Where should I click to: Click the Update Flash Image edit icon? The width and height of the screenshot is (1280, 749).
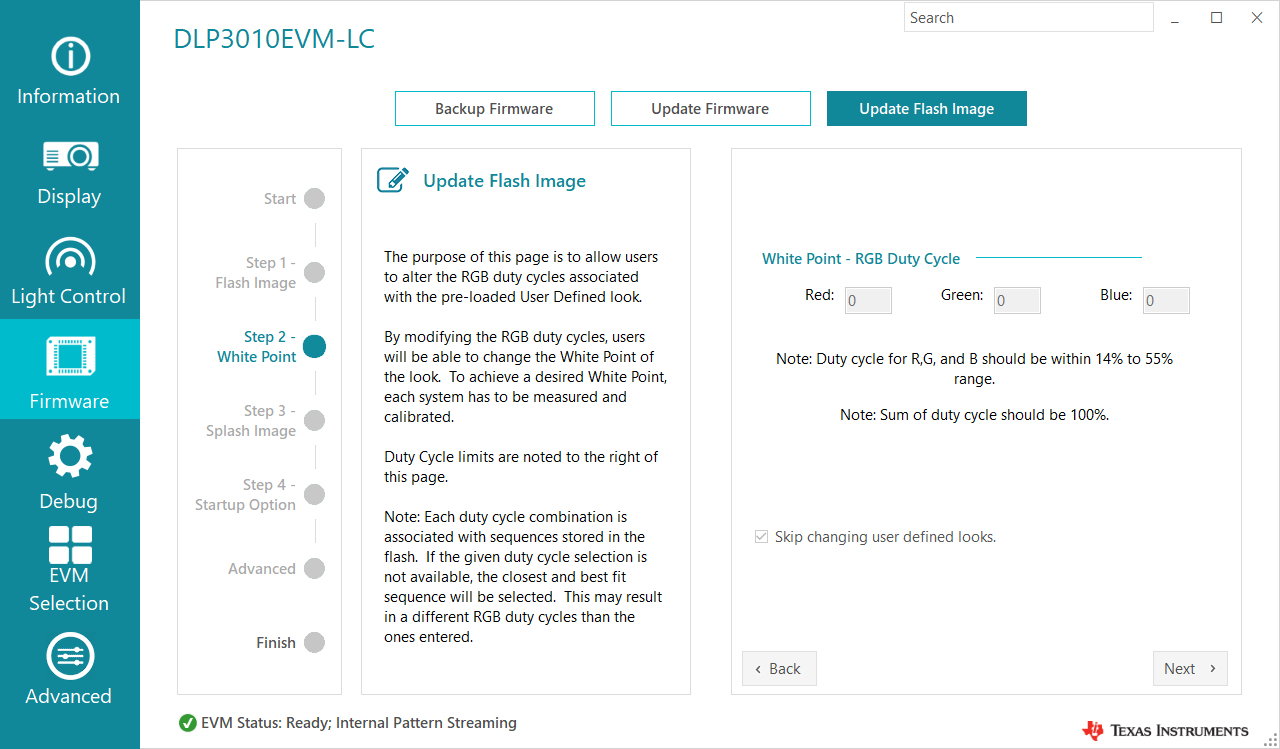tap(392, 180)
